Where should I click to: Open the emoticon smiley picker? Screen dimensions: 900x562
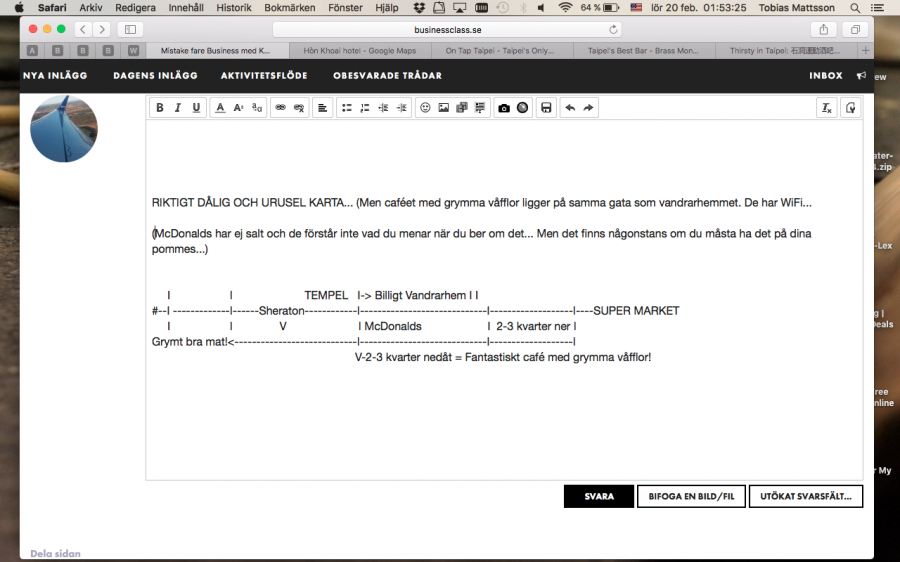click(x=424, y=108)
